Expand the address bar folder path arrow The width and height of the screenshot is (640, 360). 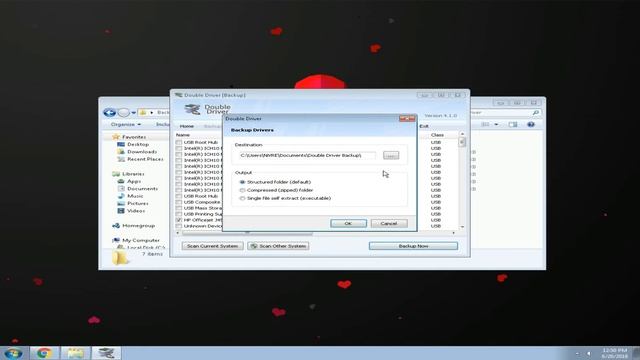151,113
